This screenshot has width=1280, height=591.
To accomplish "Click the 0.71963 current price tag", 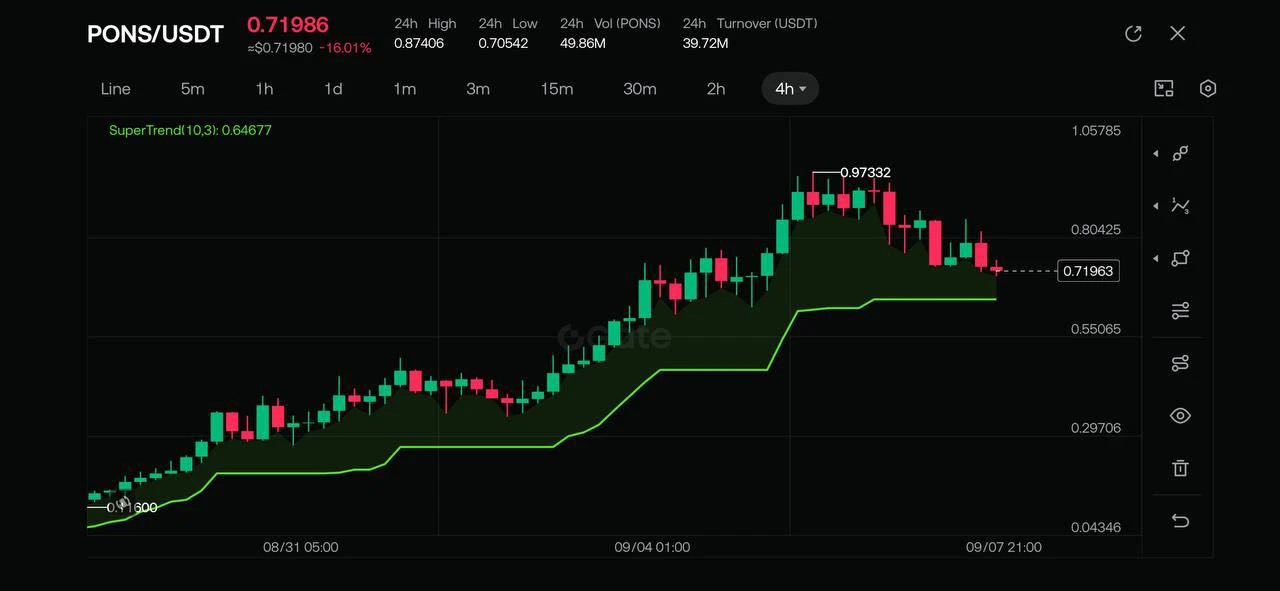I will pos(1088,271).
